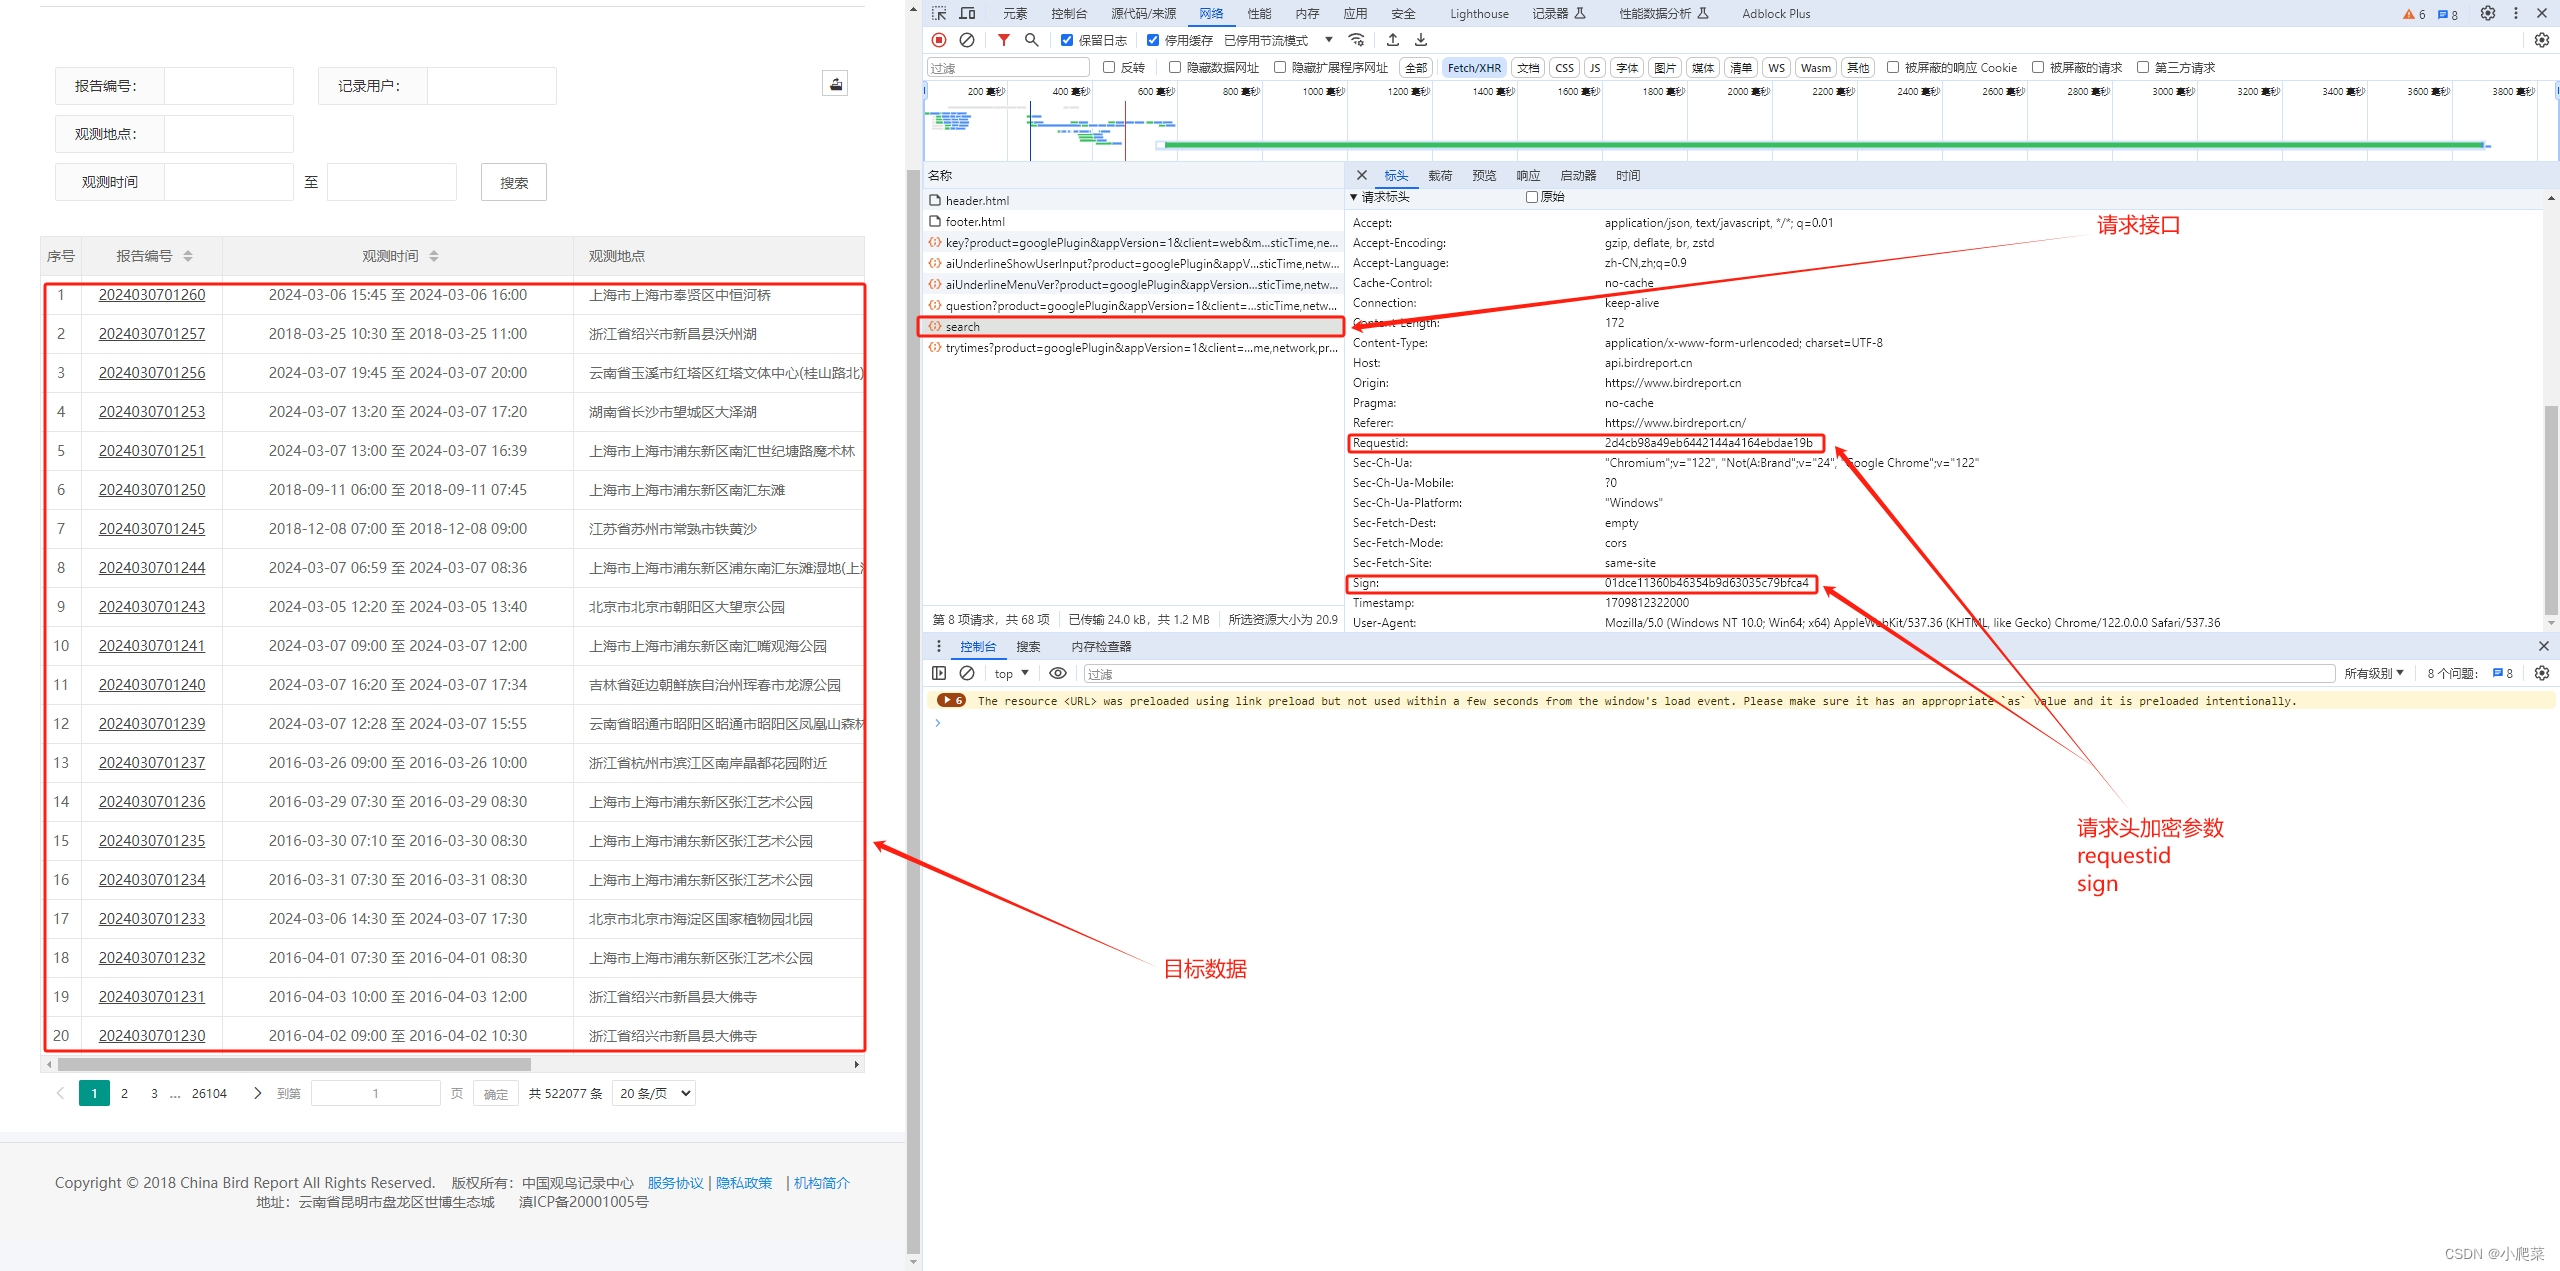2560x1271 pixels.
Task: Open 所有级别 log level dropdown
Action: [2374, 673]
